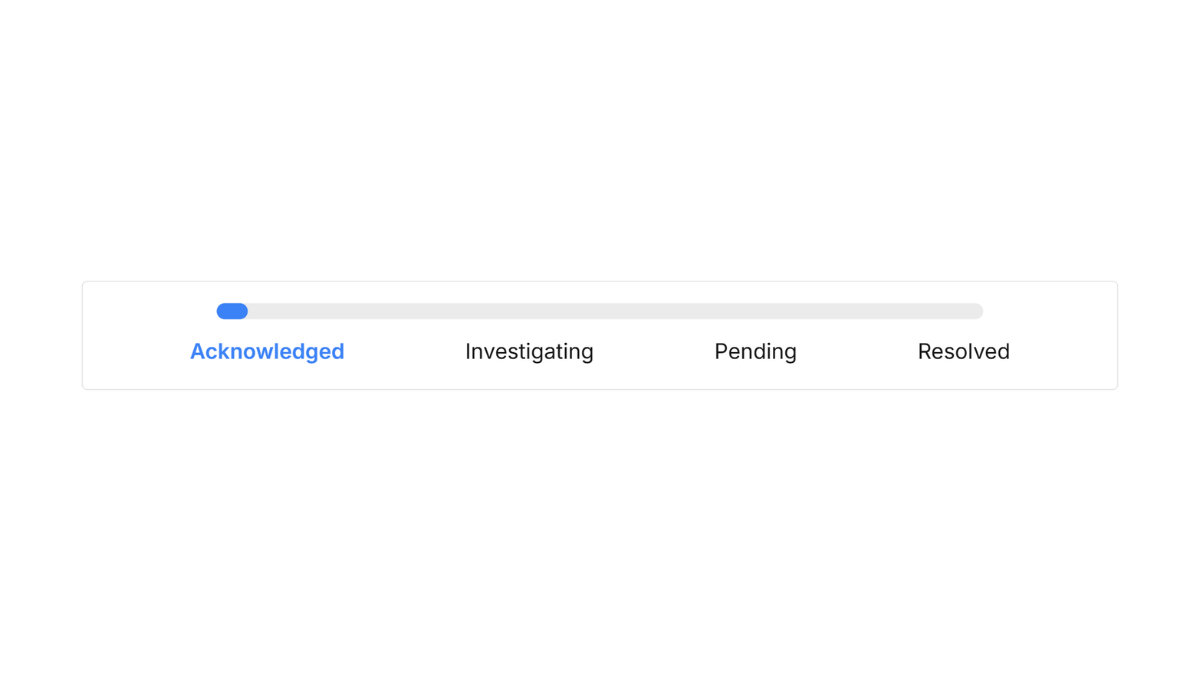
Task: Open the Pending status step
Action: pyautogui.click(x=755, y=352)
